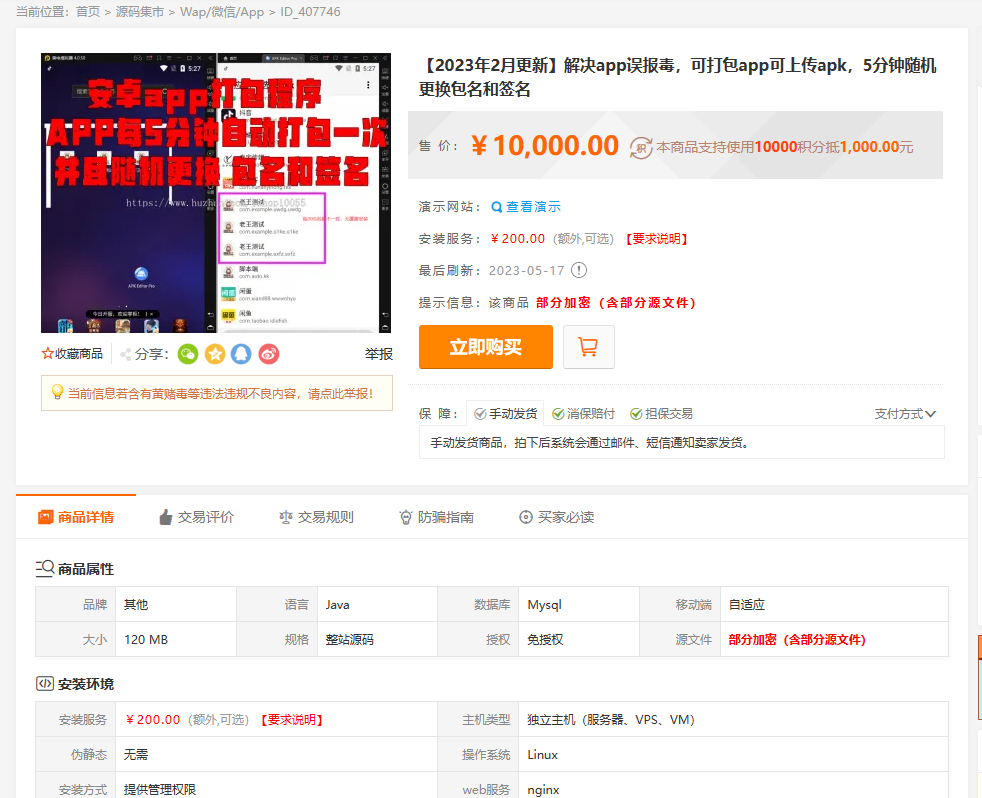The width and height of the screenshot is (982, 798).
Task: Share the product via WeChat icon
Action: pyautogui.click(x=188, y=354)
